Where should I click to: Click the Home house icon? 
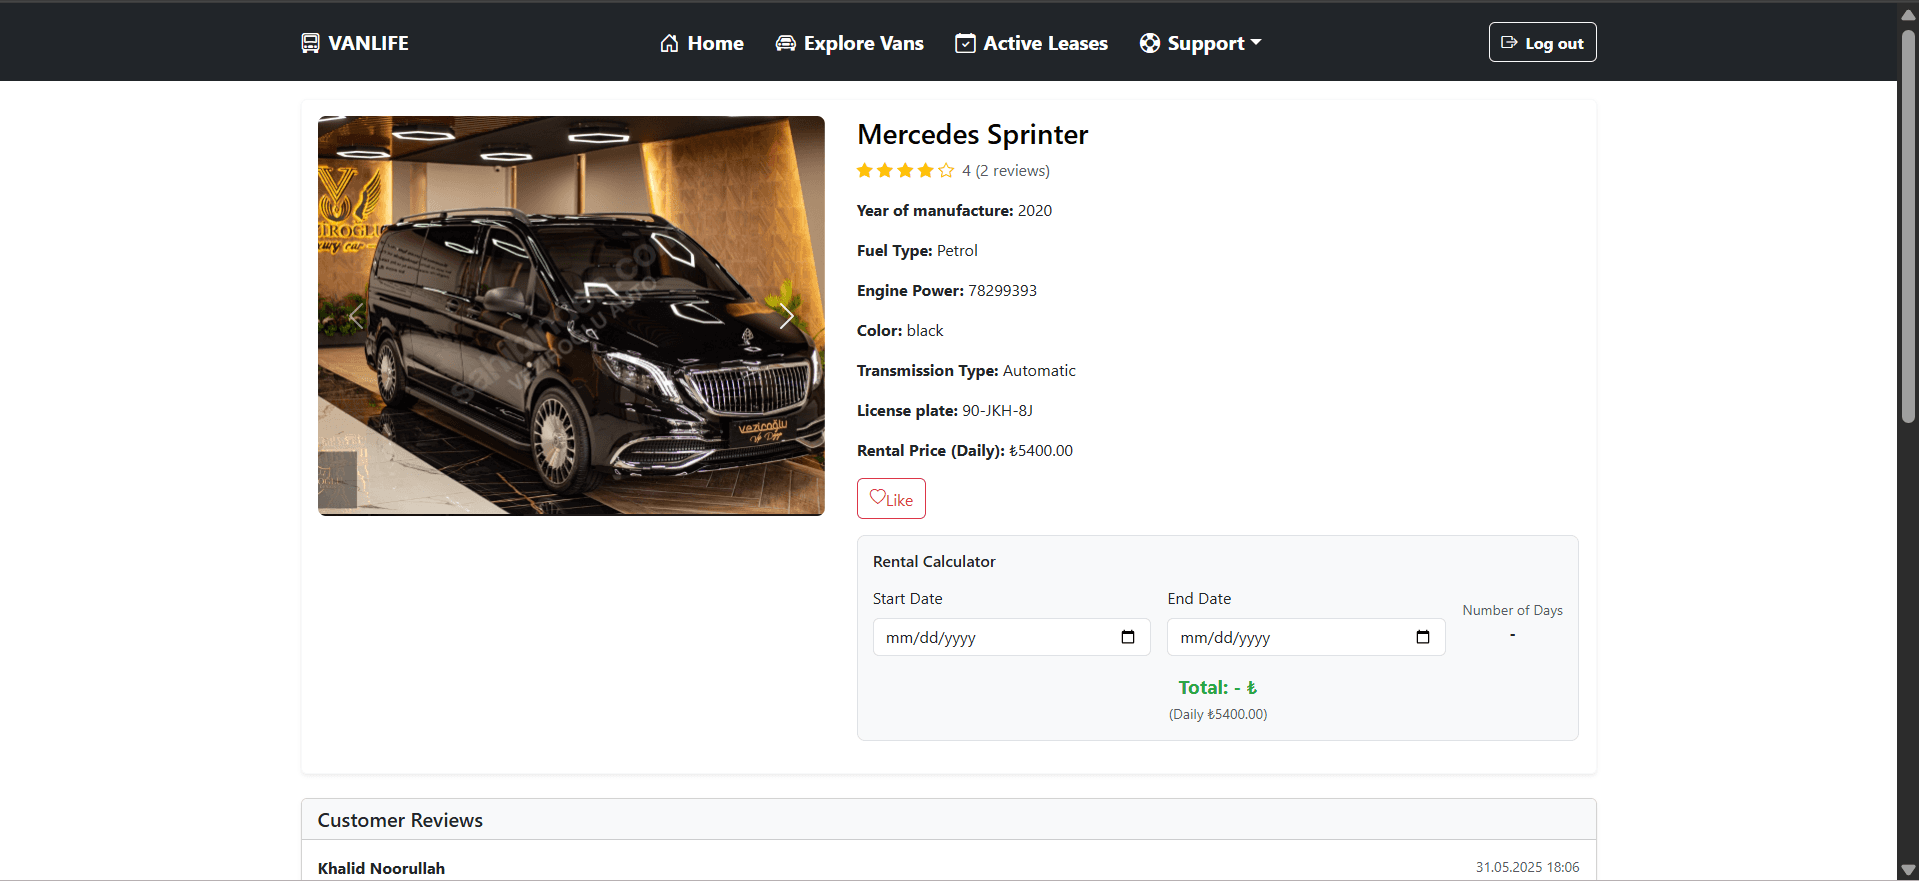[670, 43]
